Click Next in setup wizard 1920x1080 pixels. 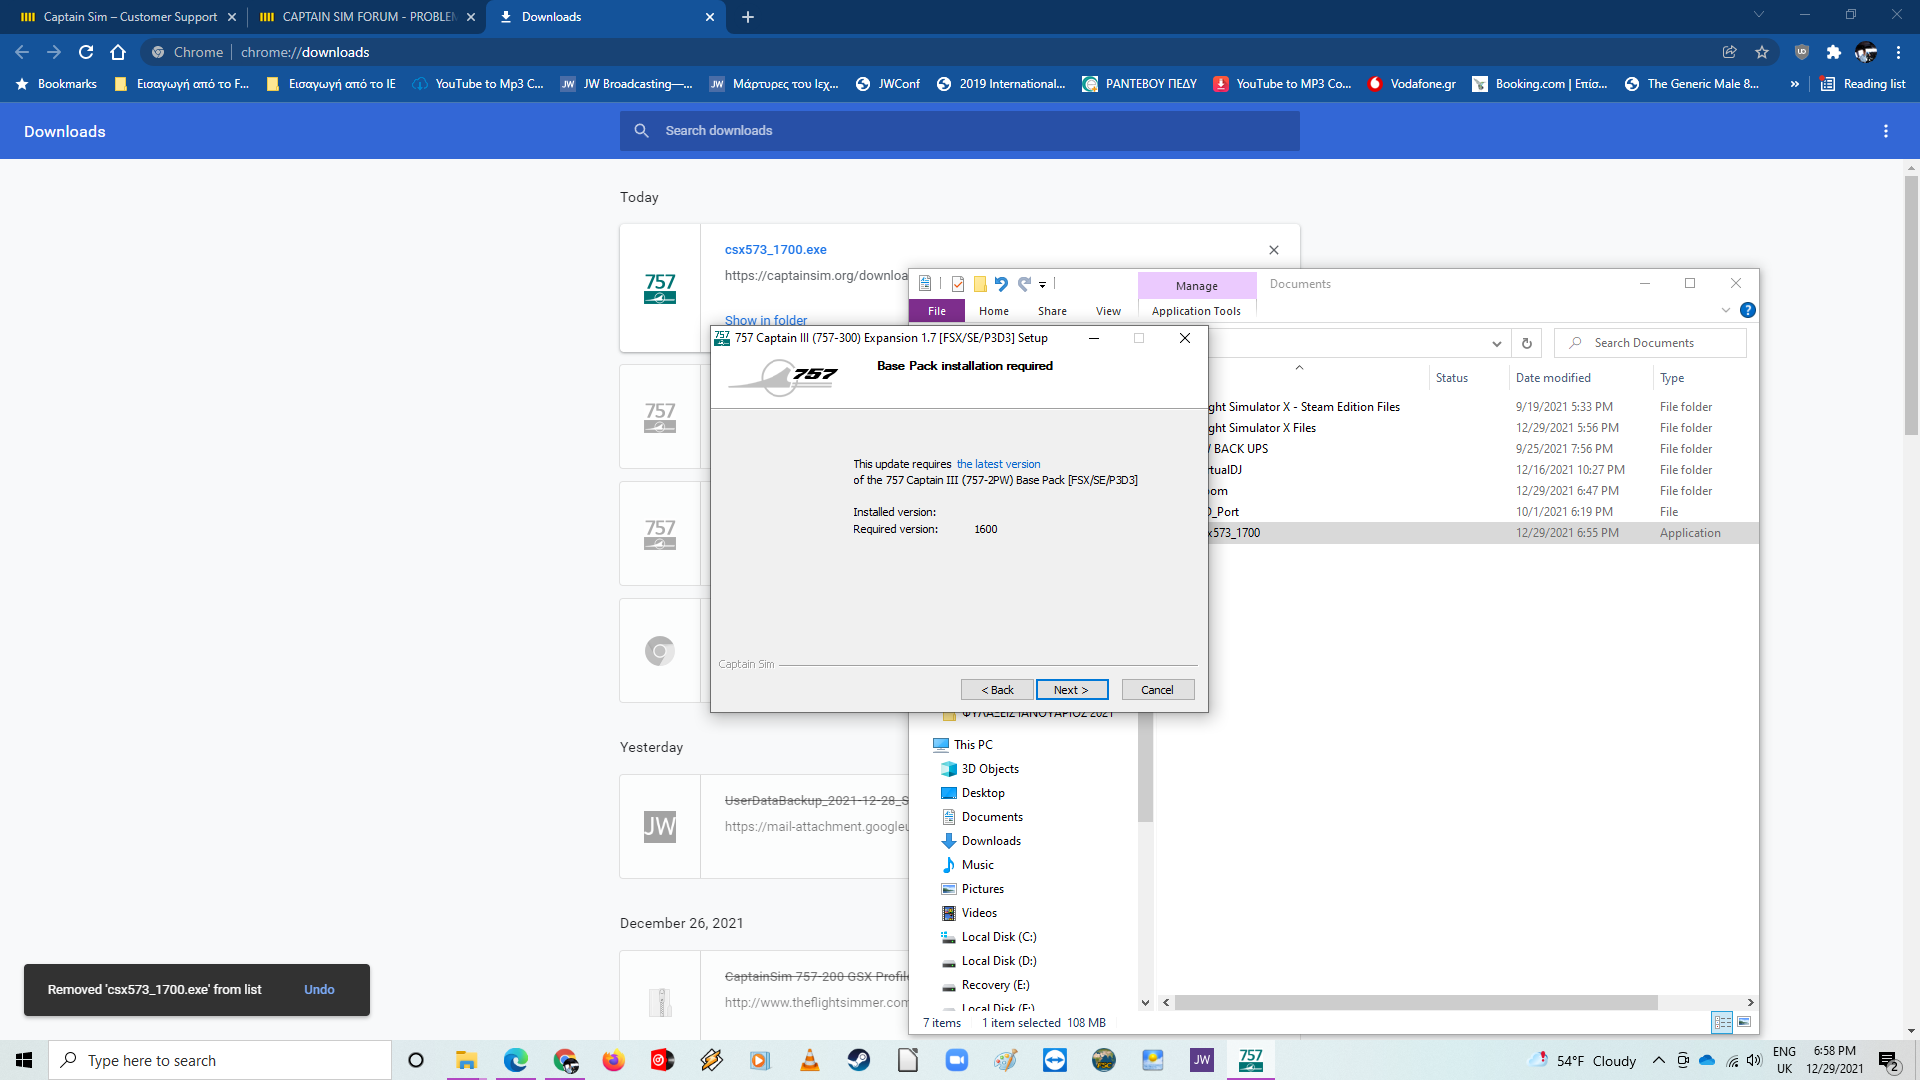tap(1071, 690)
